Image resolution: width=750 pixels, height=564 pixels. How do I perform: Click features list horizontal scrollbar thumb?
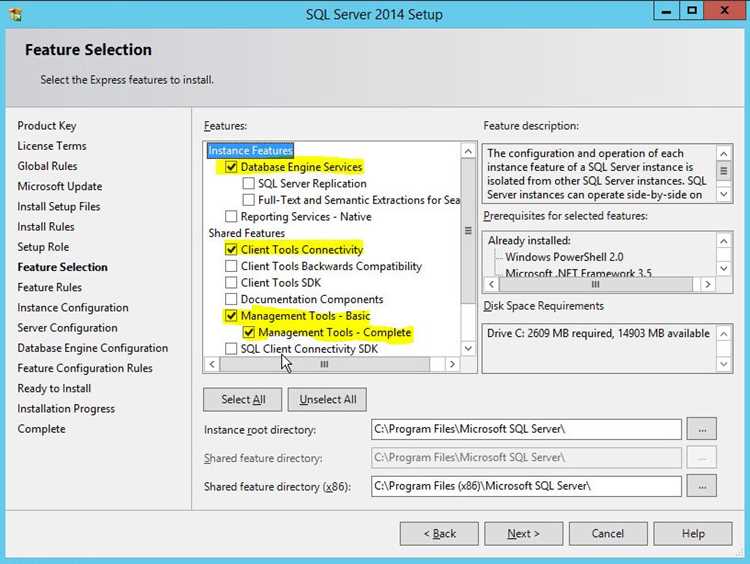pyautogui.click(x=324, y=365)
